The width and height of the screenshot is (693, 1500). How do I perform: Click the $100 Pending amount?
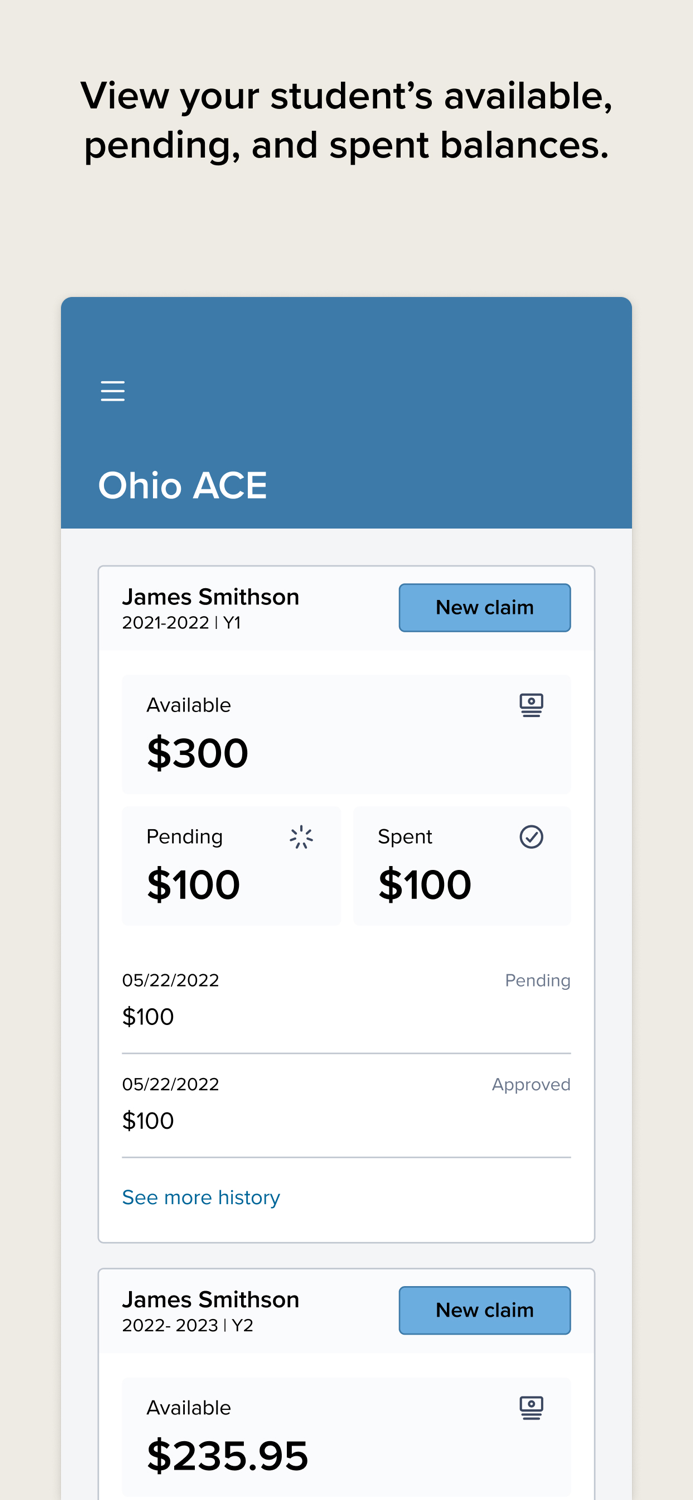[193, 884]
